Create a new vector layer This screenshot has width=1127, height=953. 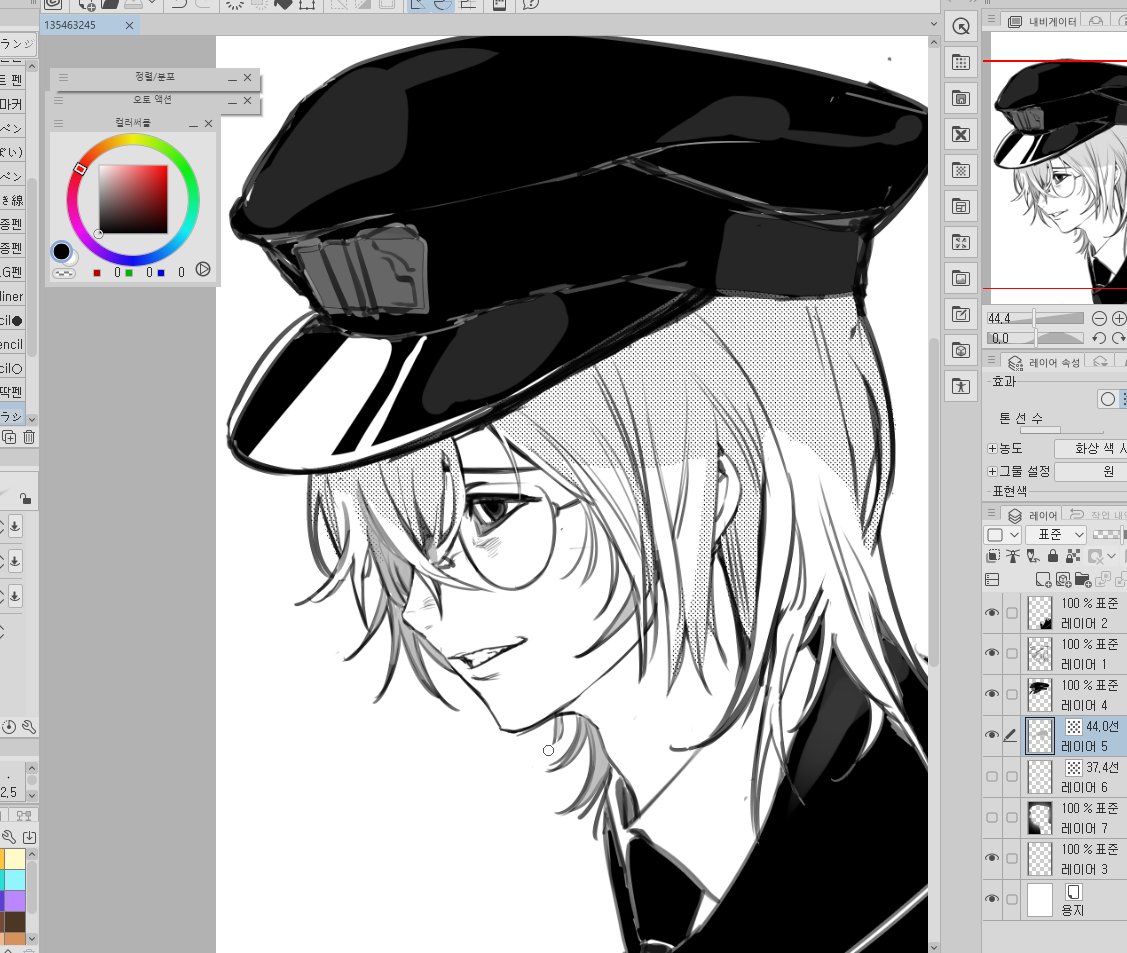(x=1064, y=579)
